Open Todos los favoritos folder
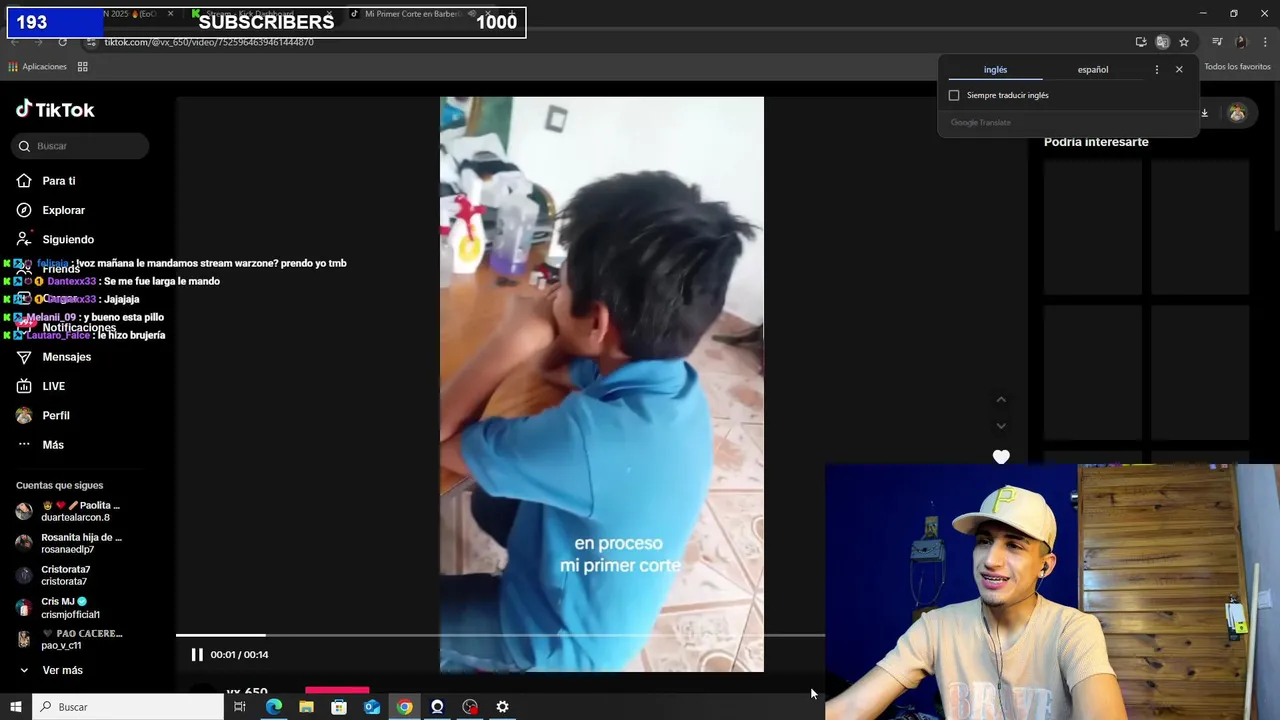Viewport: 1280px width, 720px height. [1237, 67]
